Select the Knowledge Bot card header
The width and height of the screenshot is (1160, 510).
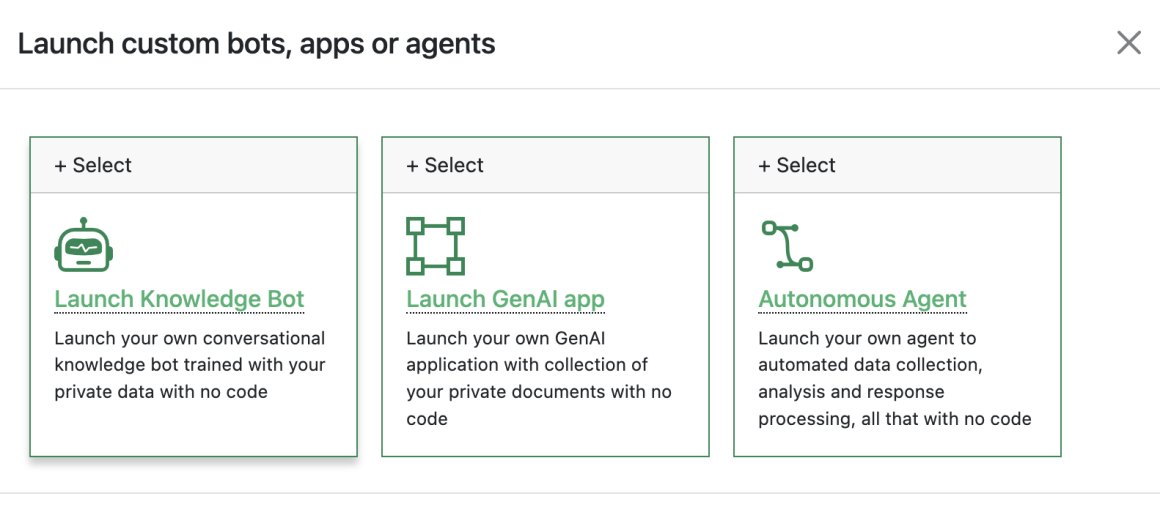coord(194,165)
